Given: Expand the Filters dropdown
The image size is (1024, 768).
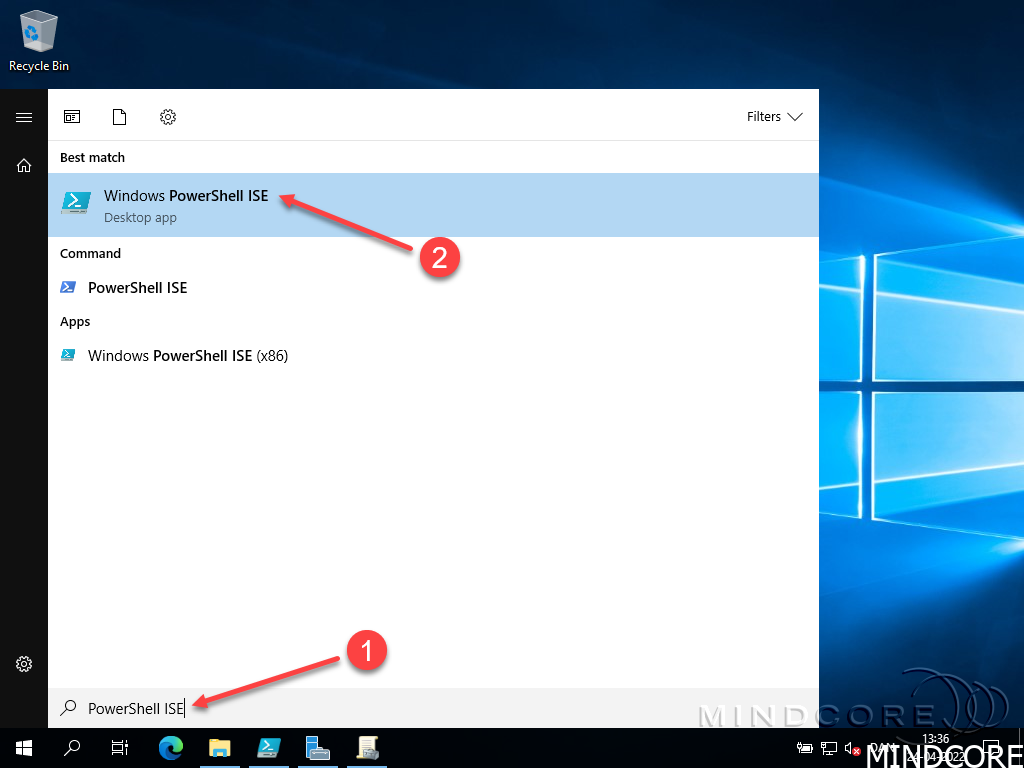Looking at the screenshot, I should (775, 117).
